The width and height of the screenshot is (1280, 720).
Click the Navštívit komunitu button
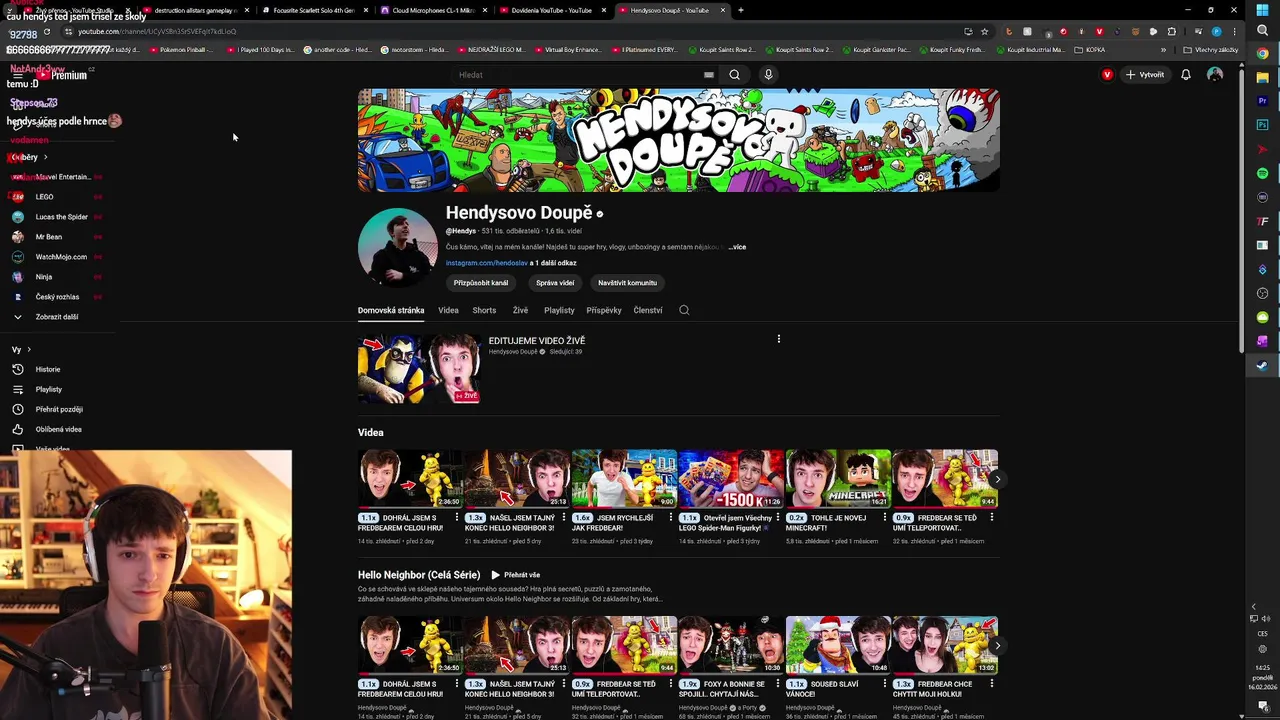[x=627, y=283]
